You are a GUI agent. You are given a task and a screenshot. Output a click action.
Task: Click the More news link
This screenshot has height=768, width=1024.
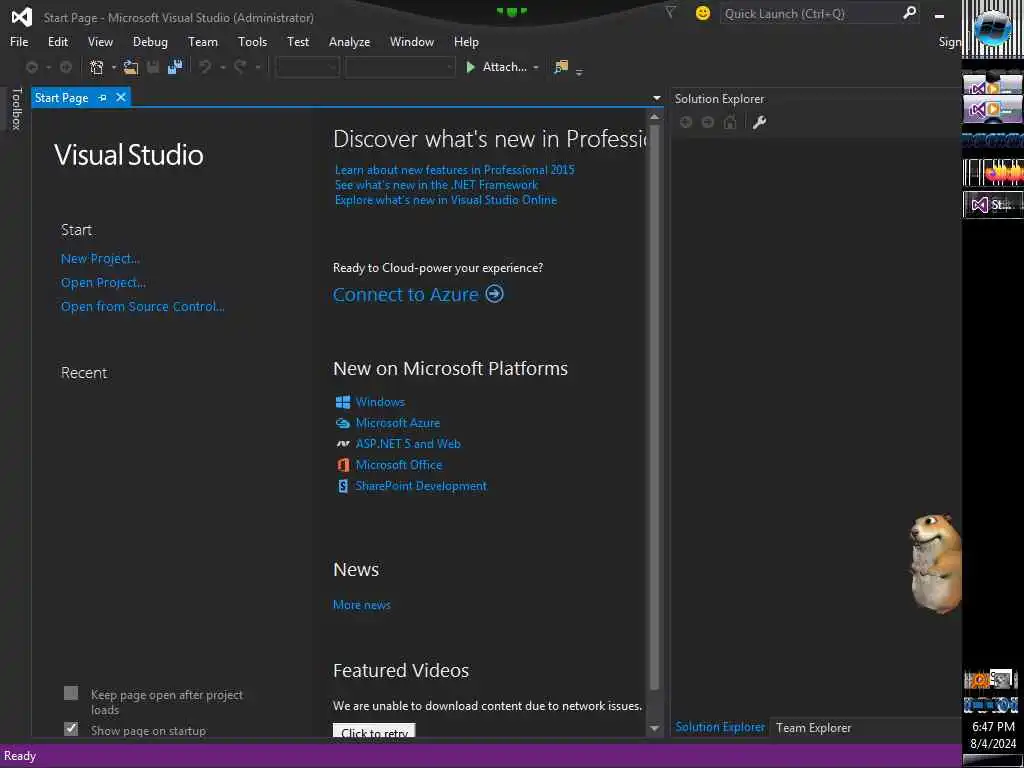(362, 605)
